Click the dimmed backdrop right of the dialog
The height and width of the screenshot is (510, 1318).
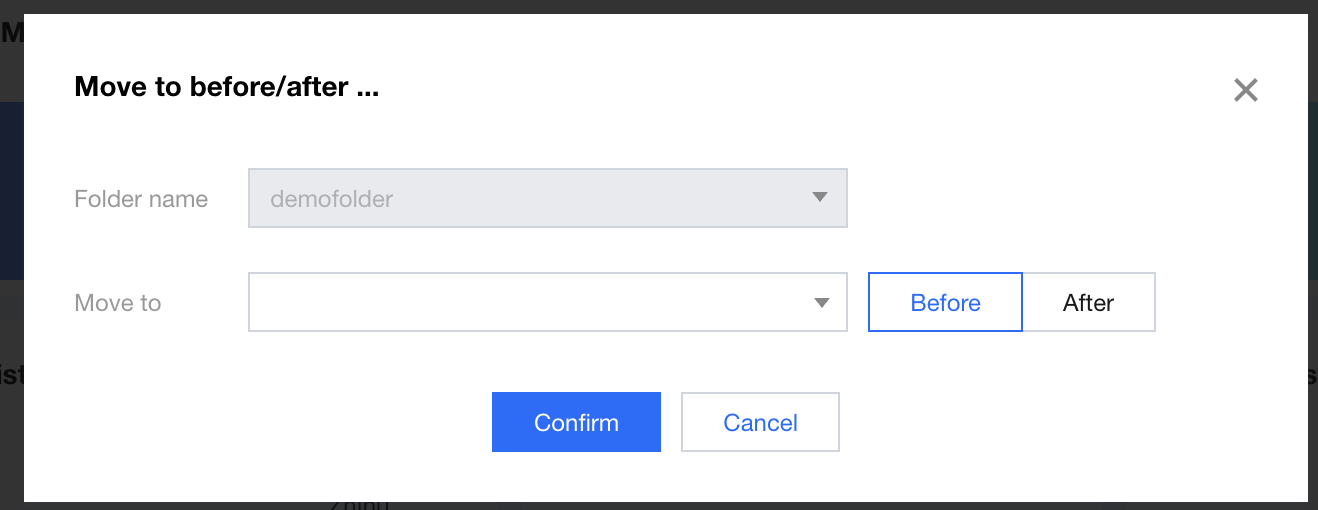[1312, 250]
